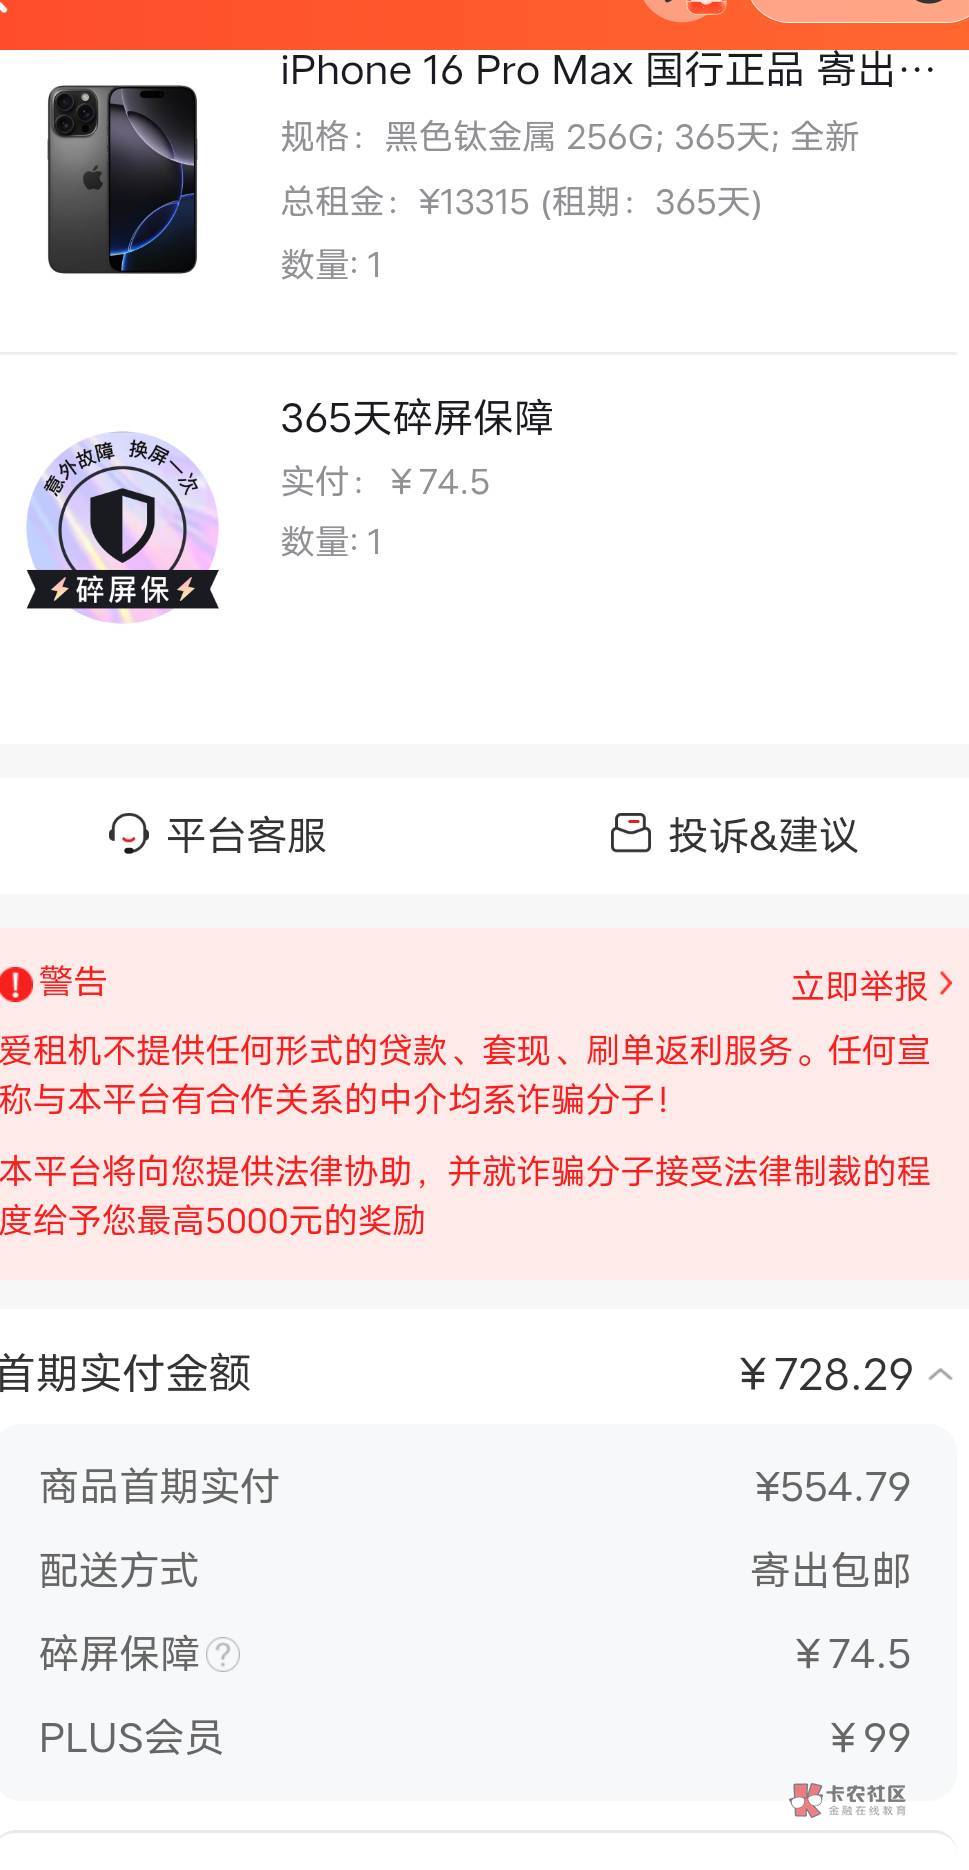The width and height of the screenshot is (969, 1870).
Task: Open 投诉&建议 feedback
Action: click(x=734, y=835)
